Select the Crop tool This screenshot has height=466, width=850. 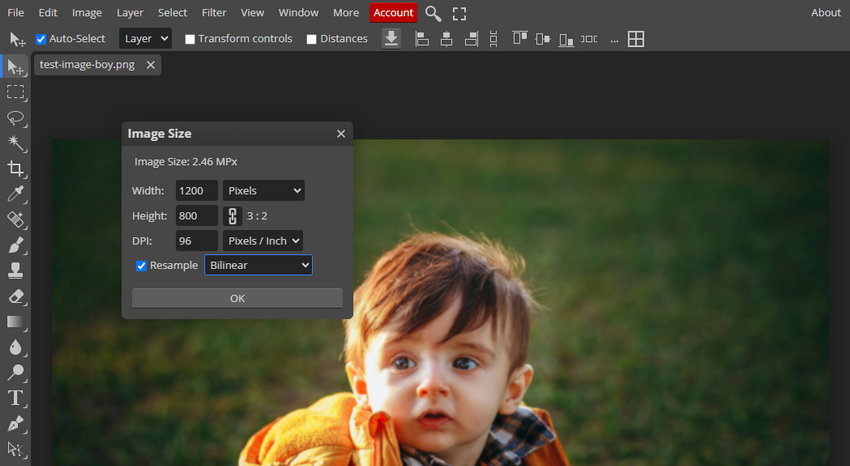click(15, 169)
